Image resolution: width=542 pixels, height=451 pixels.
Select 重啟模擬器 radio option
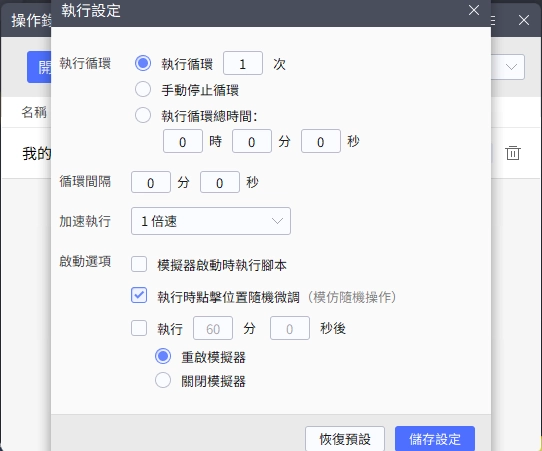click(163, 356)
